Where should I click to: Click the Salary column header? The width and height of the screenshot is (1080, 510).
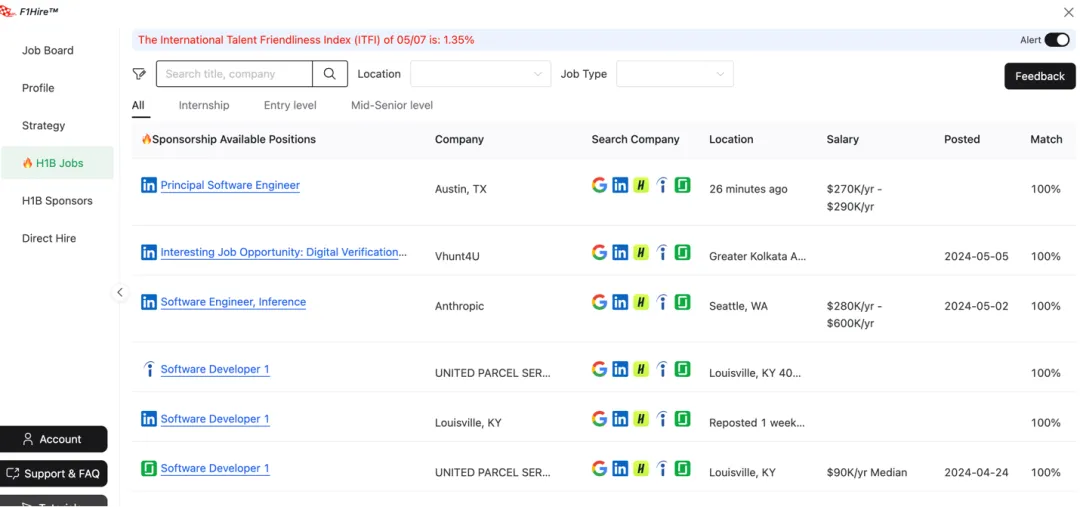pyautogui.click(x=842, y=139)
